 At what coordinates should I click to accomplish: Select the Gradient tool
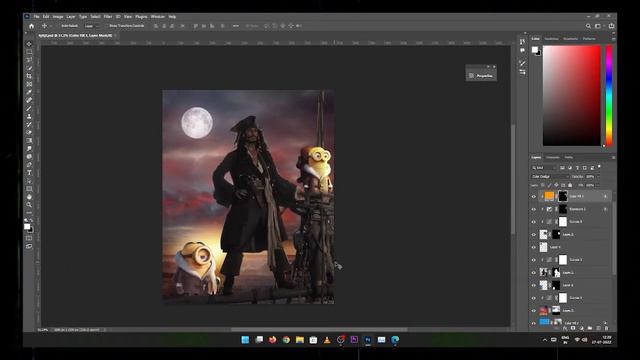[x=29, y=140]
